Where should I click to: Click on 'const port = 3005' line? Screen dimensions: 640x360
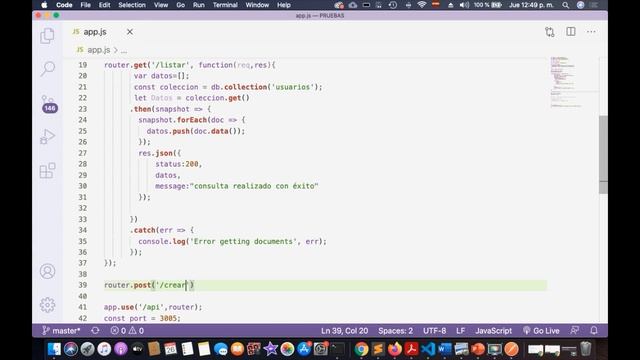click(x=142, y=318)
